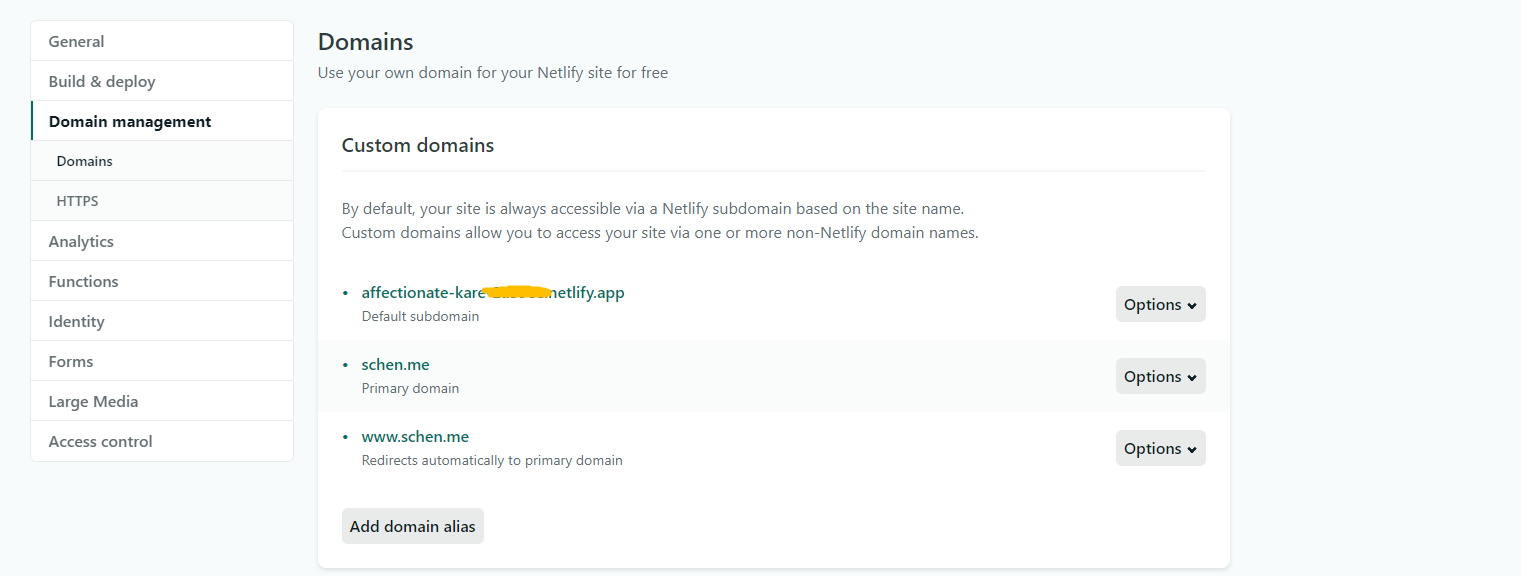This screenshot has width=1521, height=576.
Task: Click the Custom domains heading
Action: (418, 145)
